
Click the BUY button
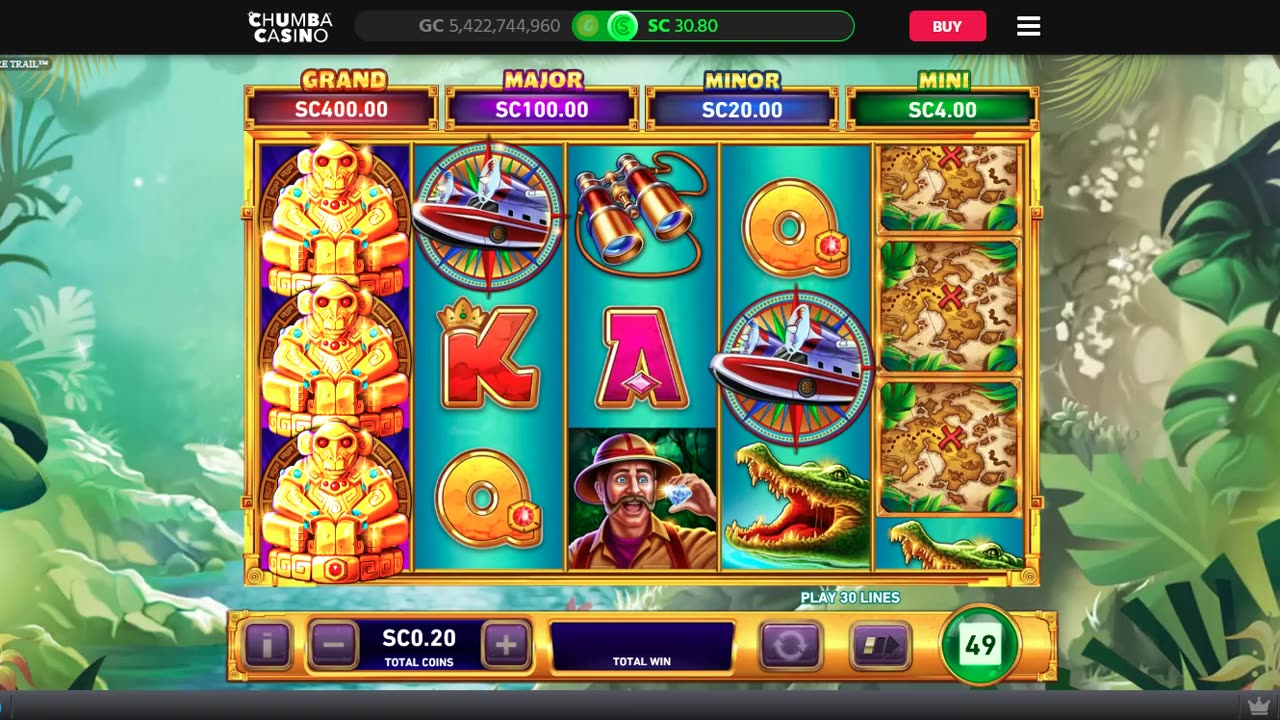(947, 26)
